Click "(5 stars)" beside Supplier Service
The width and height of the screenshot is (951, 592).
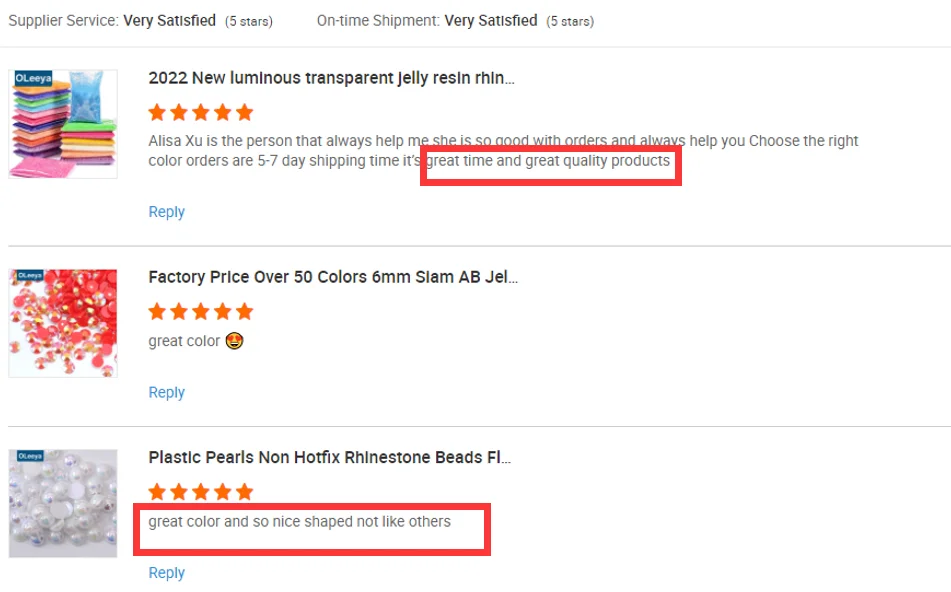click(x=248, y=21)
